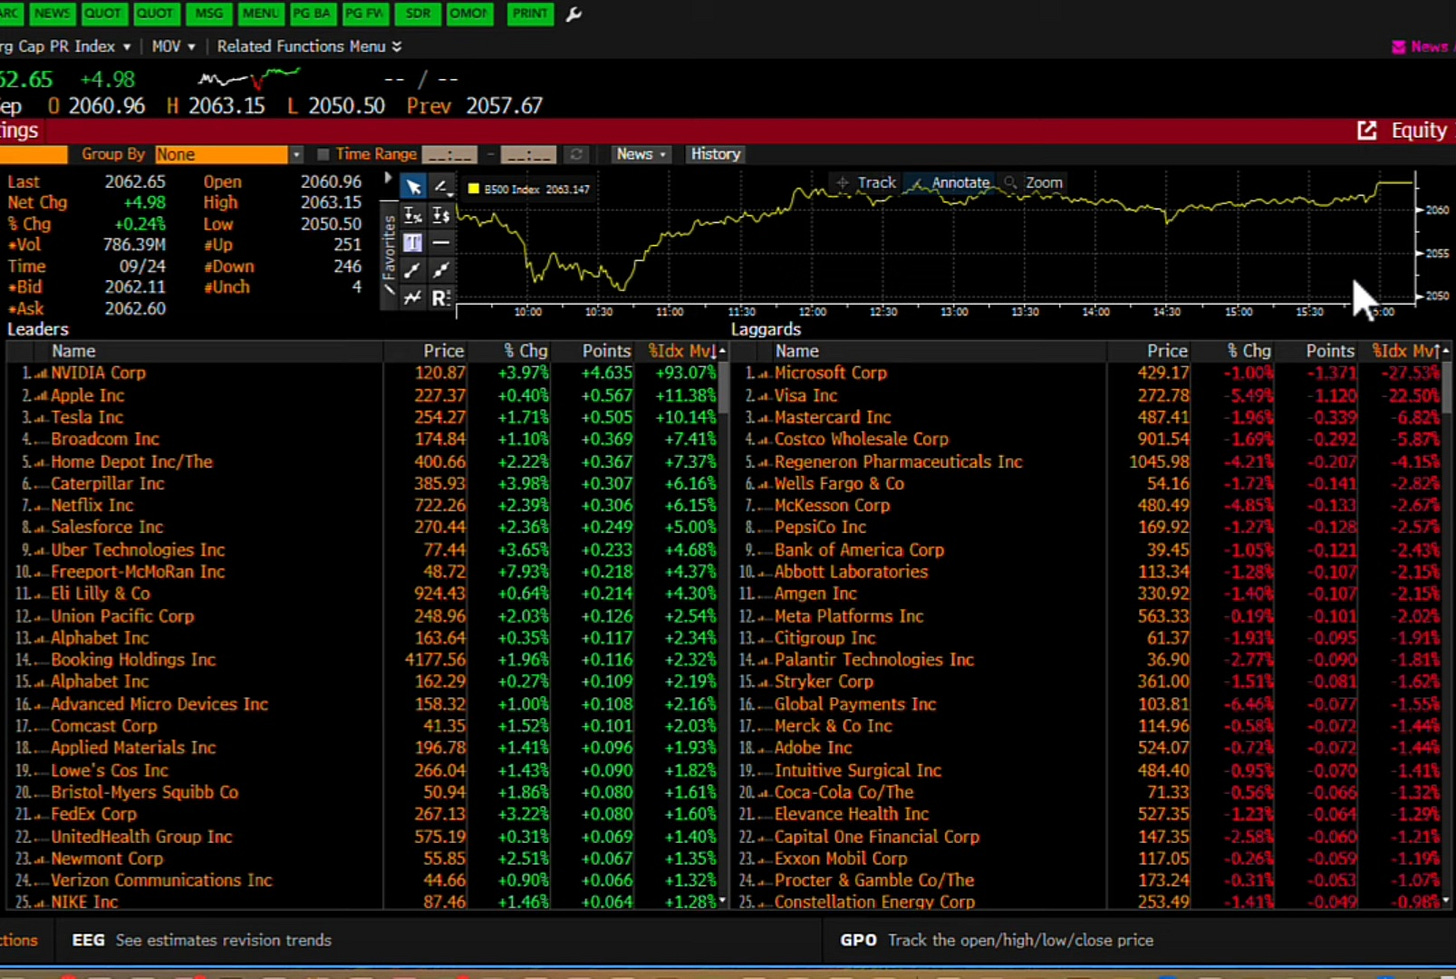Click the chart icon beside Costco Wholesale Corp
The width and height of the screenshot is (1456, 979).
click(764, 439)
